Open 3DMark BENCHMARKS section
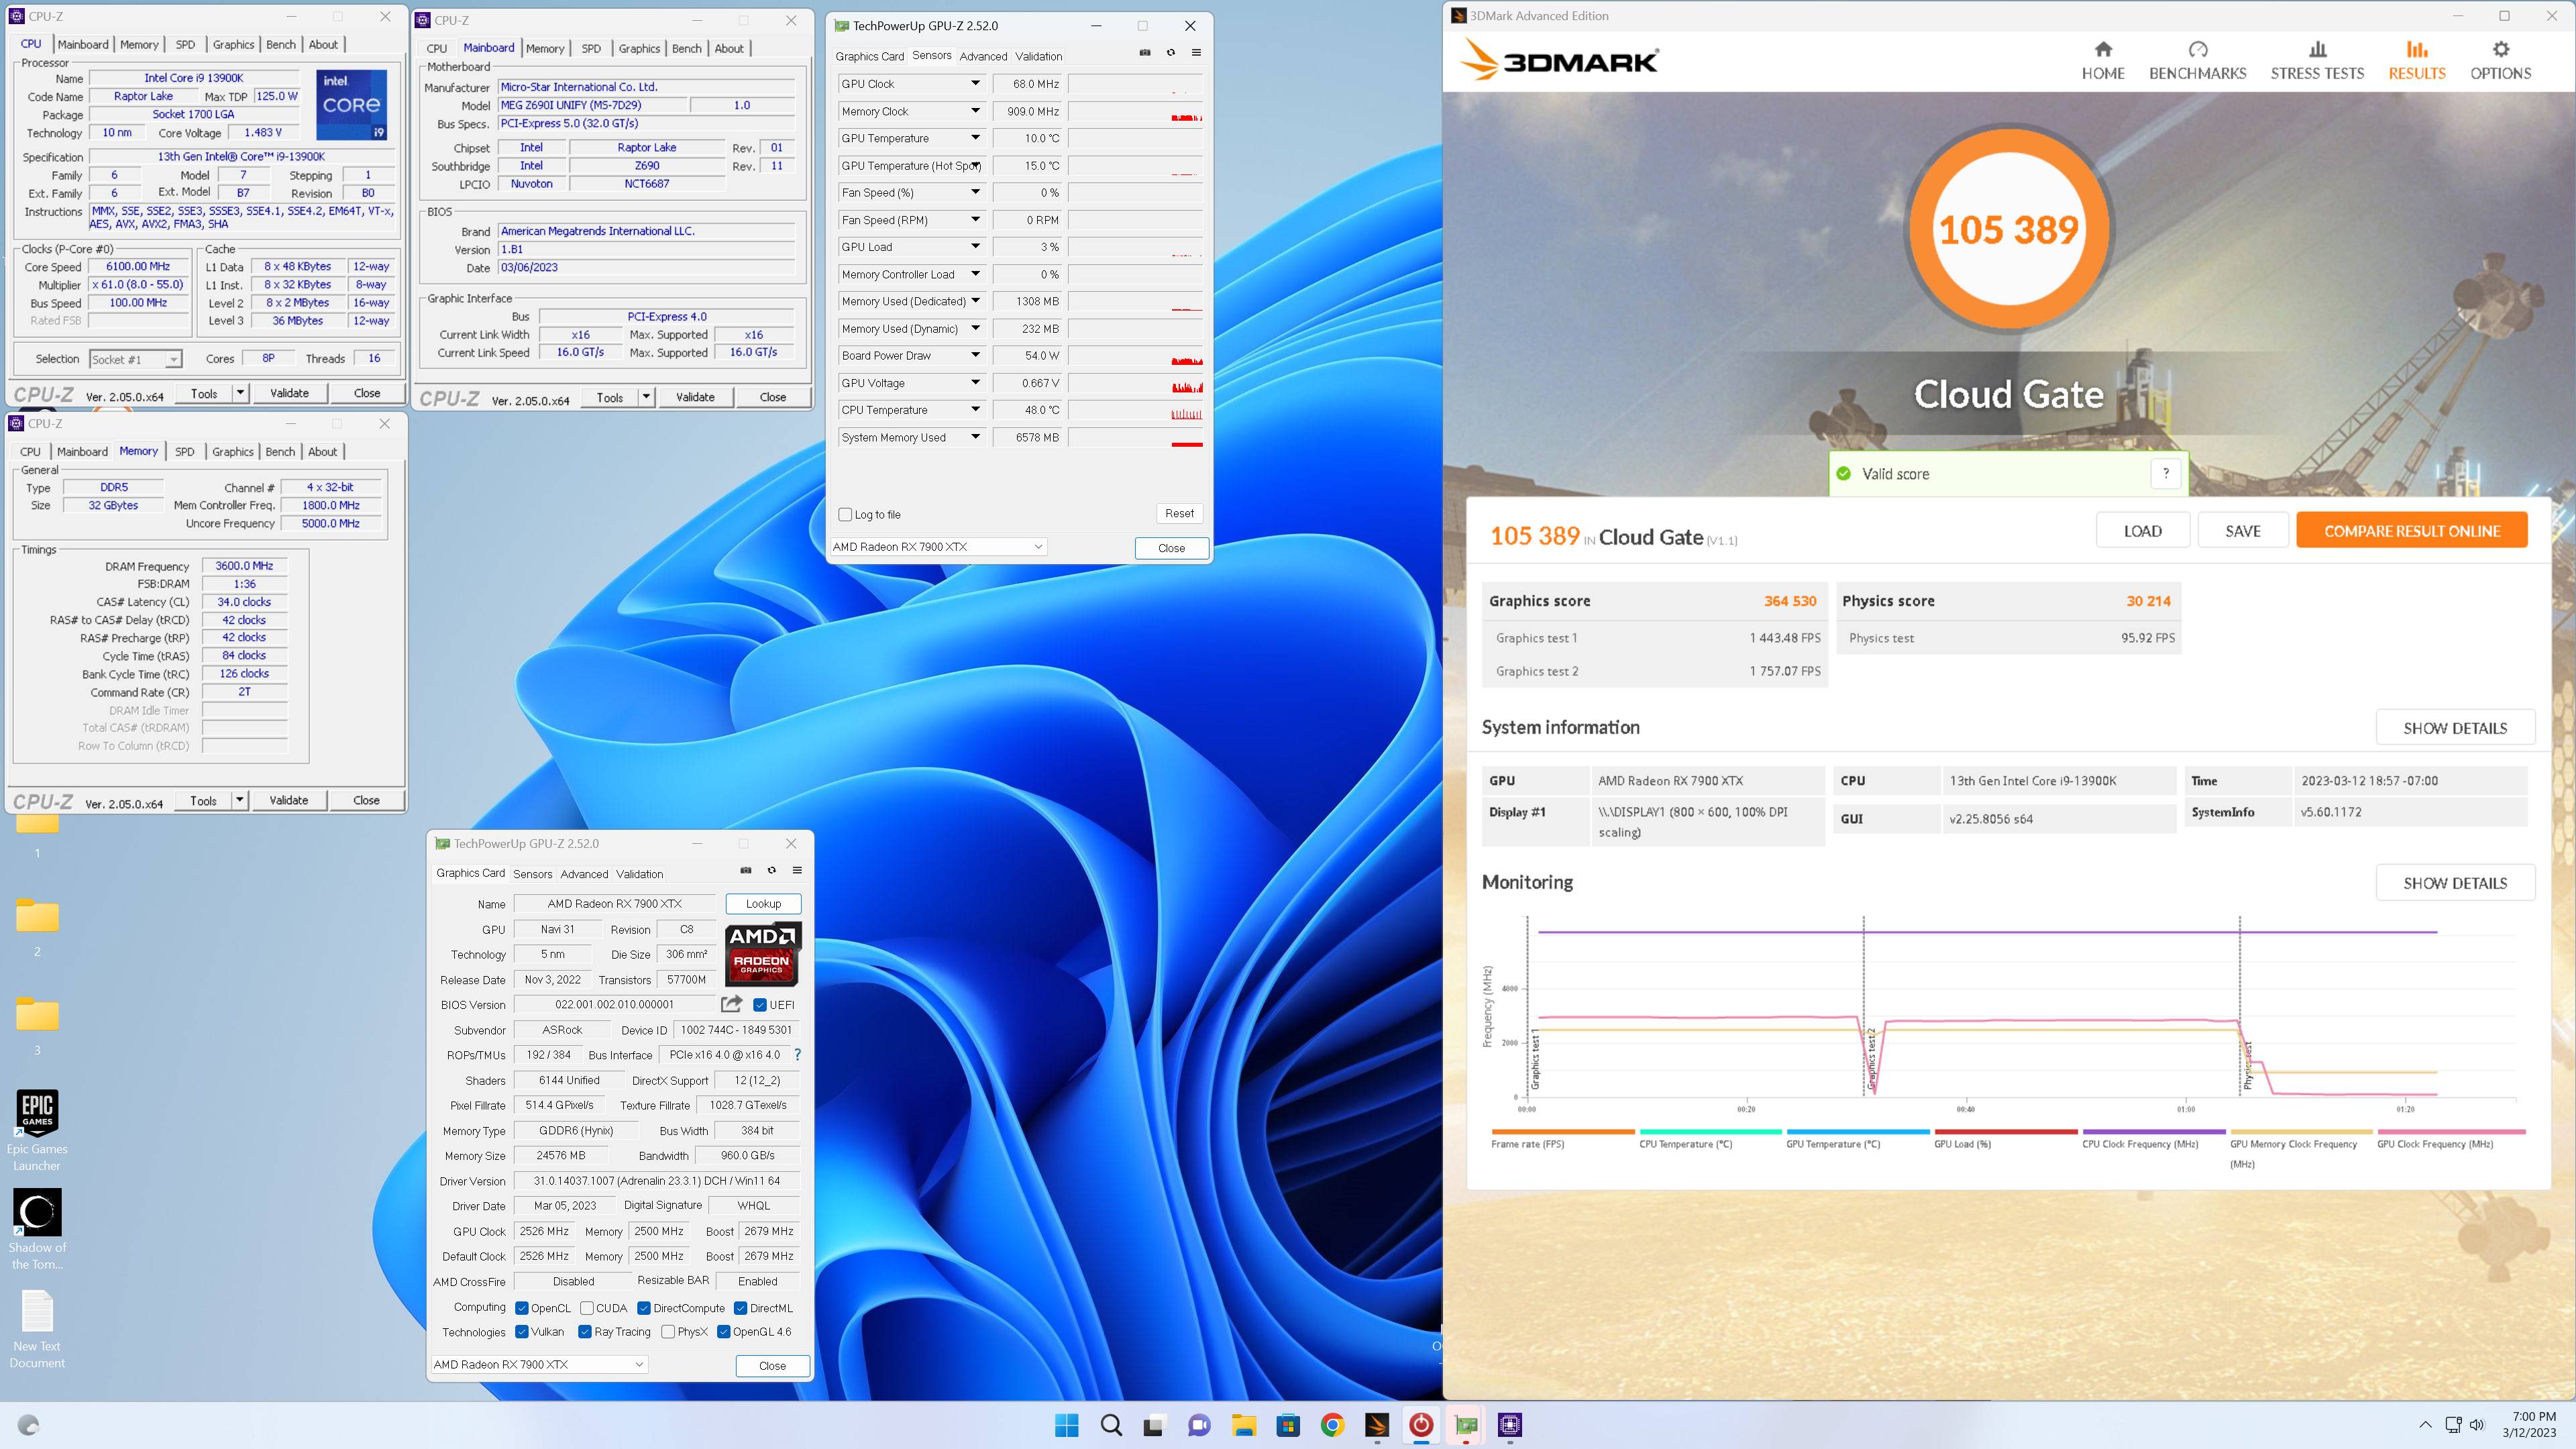Screen dimensions: 2576x1449 coord(2197,61)
